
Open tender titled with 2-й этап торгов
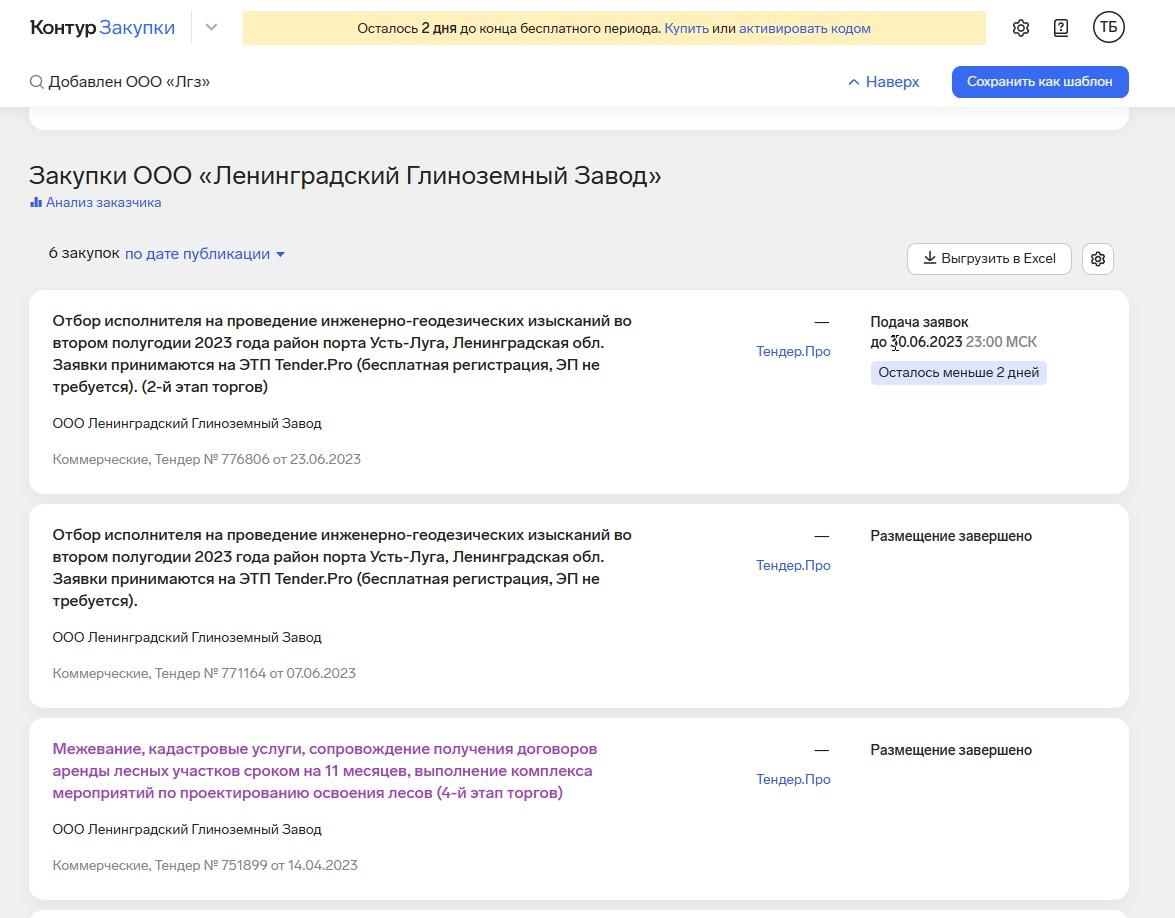pos(342,354)
